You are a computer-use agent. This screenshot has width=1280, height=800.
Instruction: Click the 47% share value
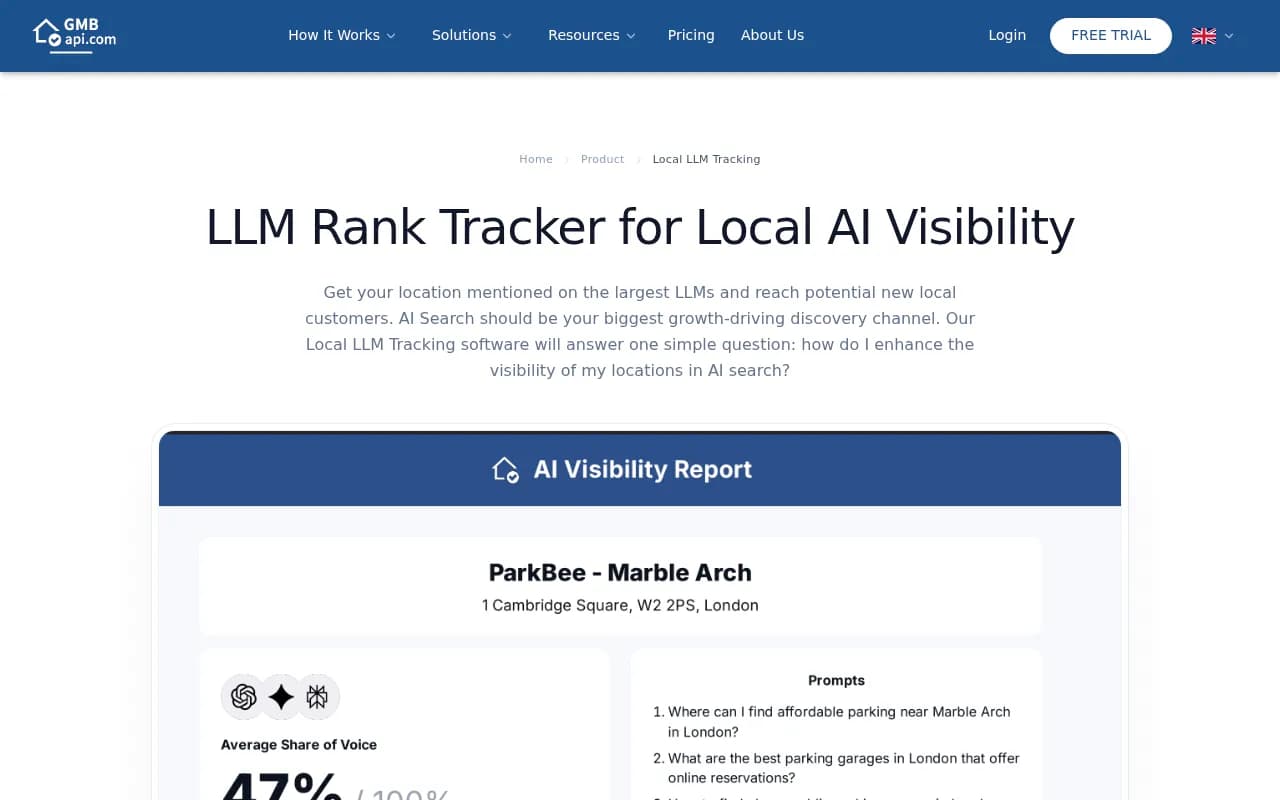point(281,787)
